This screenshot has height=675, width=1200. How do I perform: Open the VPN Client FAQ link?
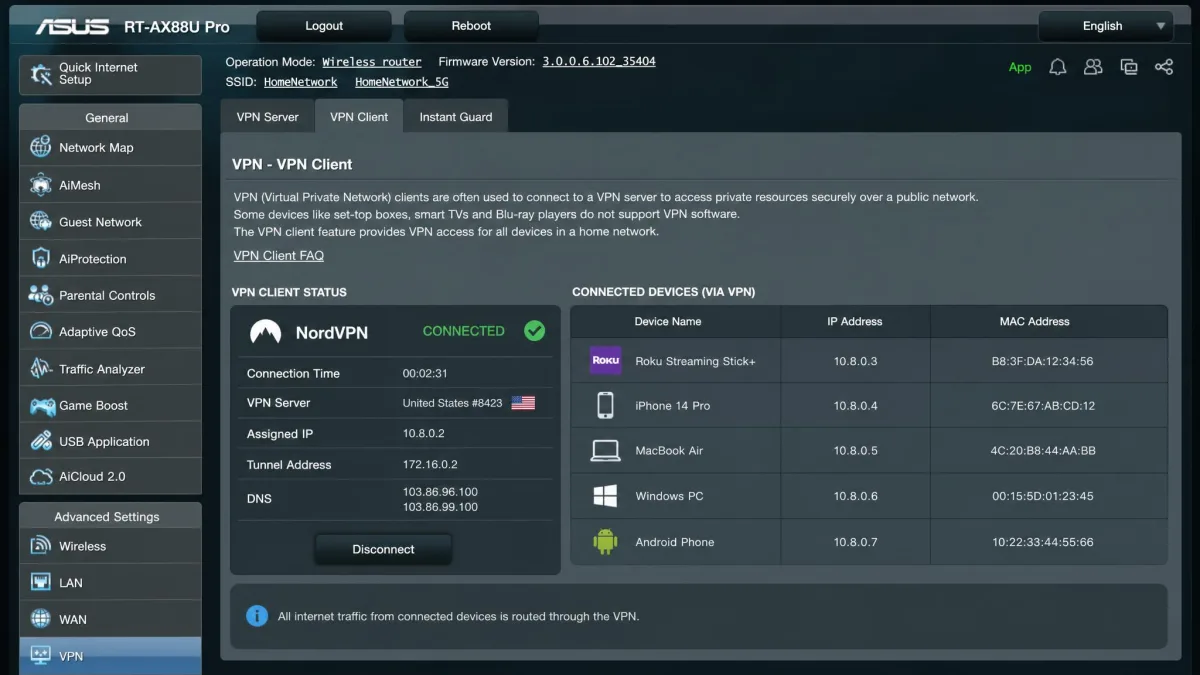(279, 255)
